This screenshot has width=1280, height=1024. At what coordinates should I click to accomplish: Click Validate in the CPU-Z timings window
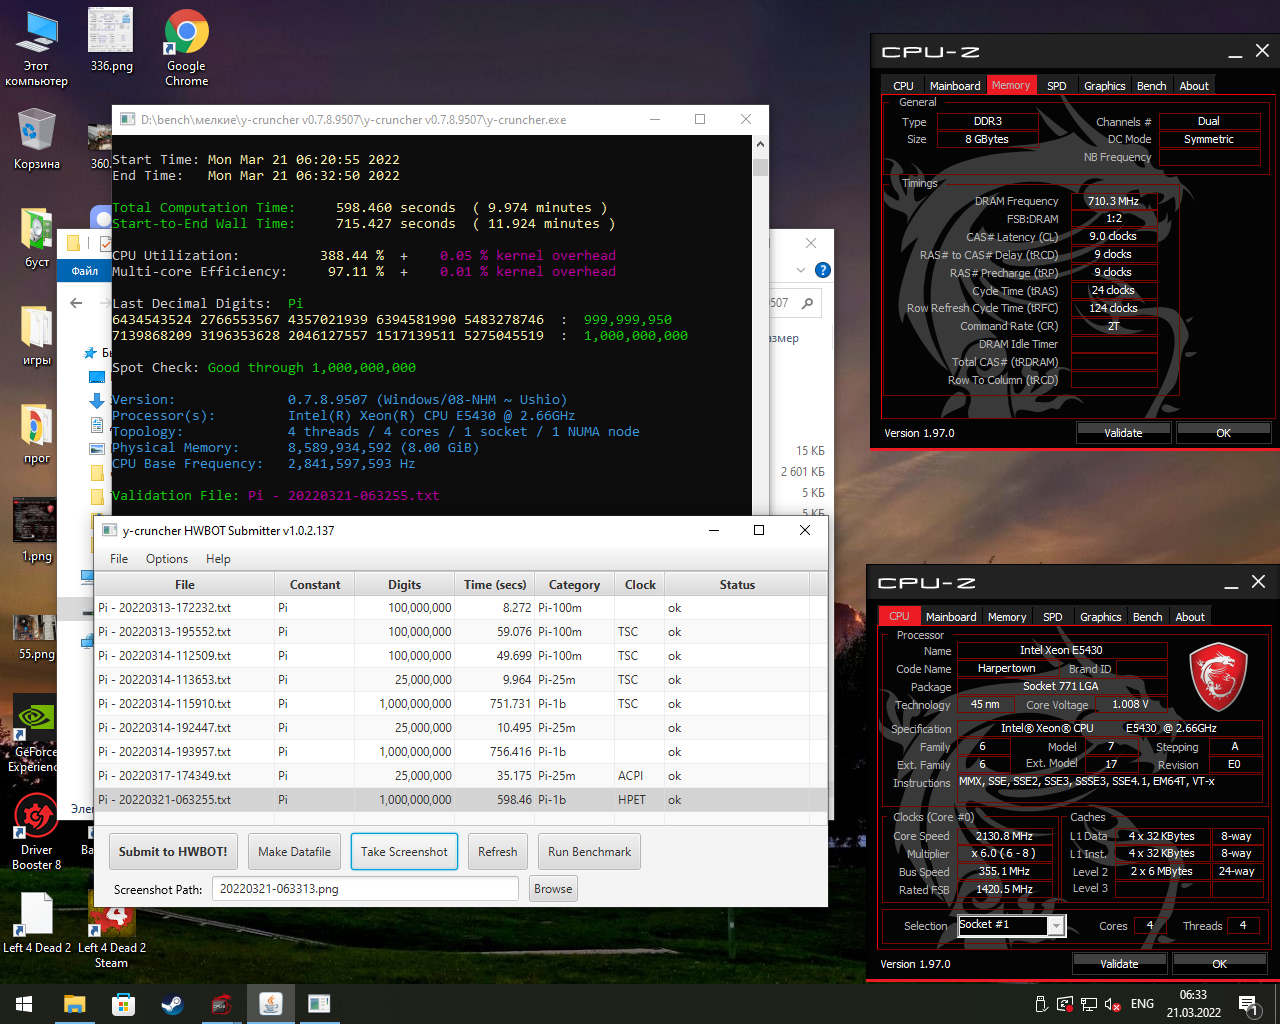coord(1123,433)
